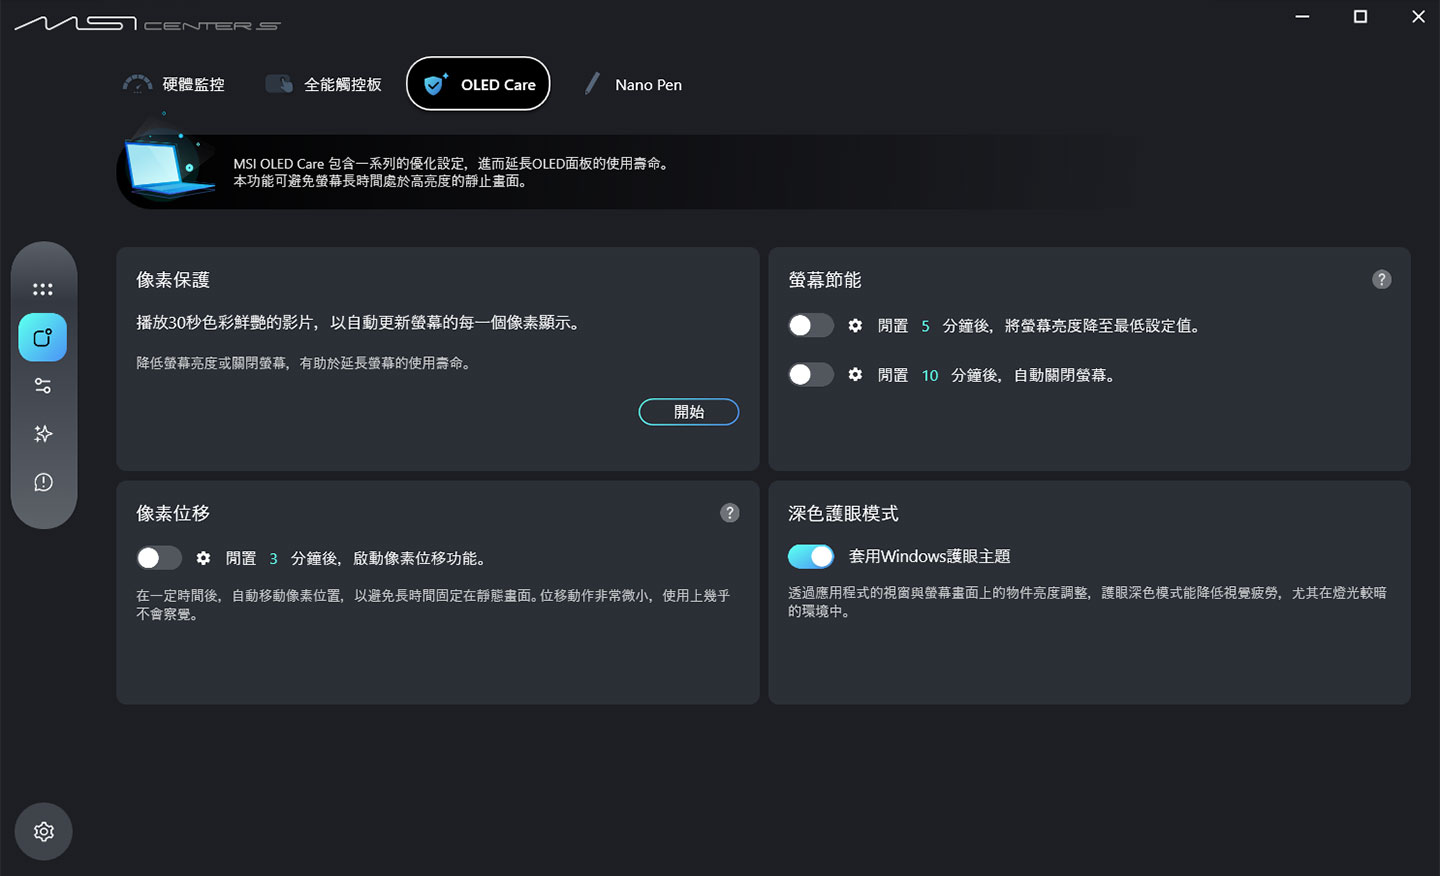Open the settings sliders icon in sidebar
1440x876 pixels.
pos(43,385)
